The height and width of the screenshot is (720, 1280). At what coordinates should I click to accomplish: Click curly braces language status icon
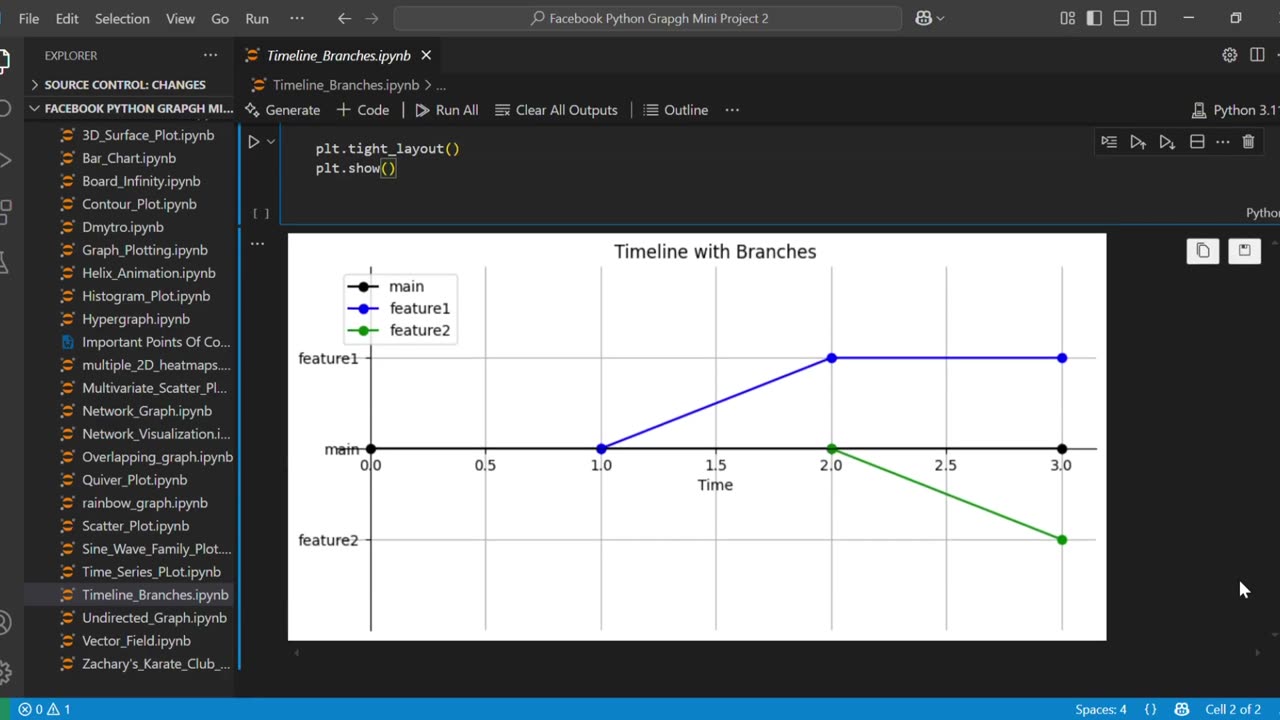tap(1150, 709)
